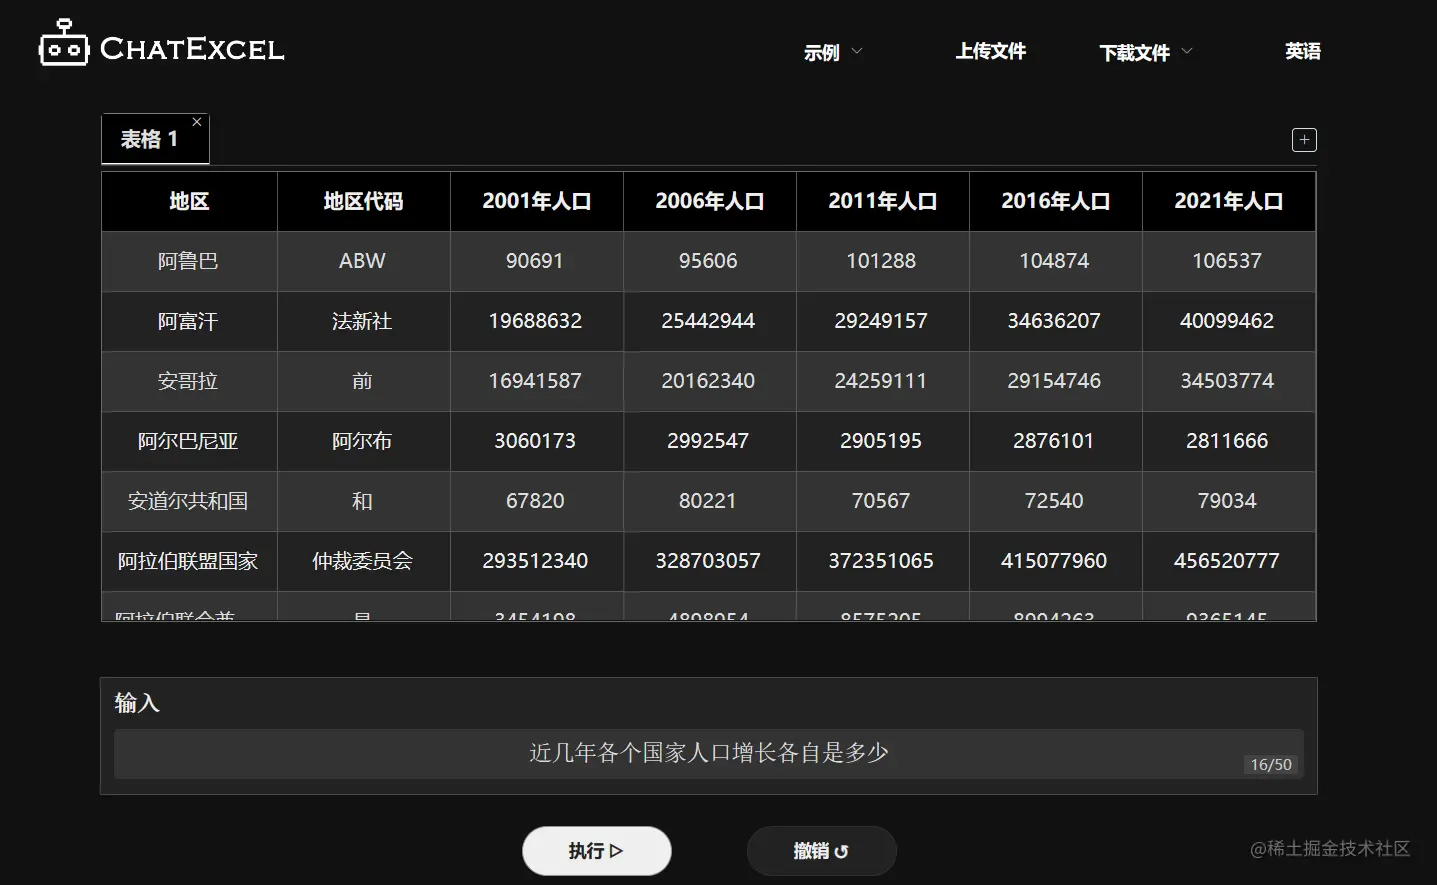The image size is (1437, 885).
Task: Click the 34636207 population cell
Action: click(x=1055, y=321)
